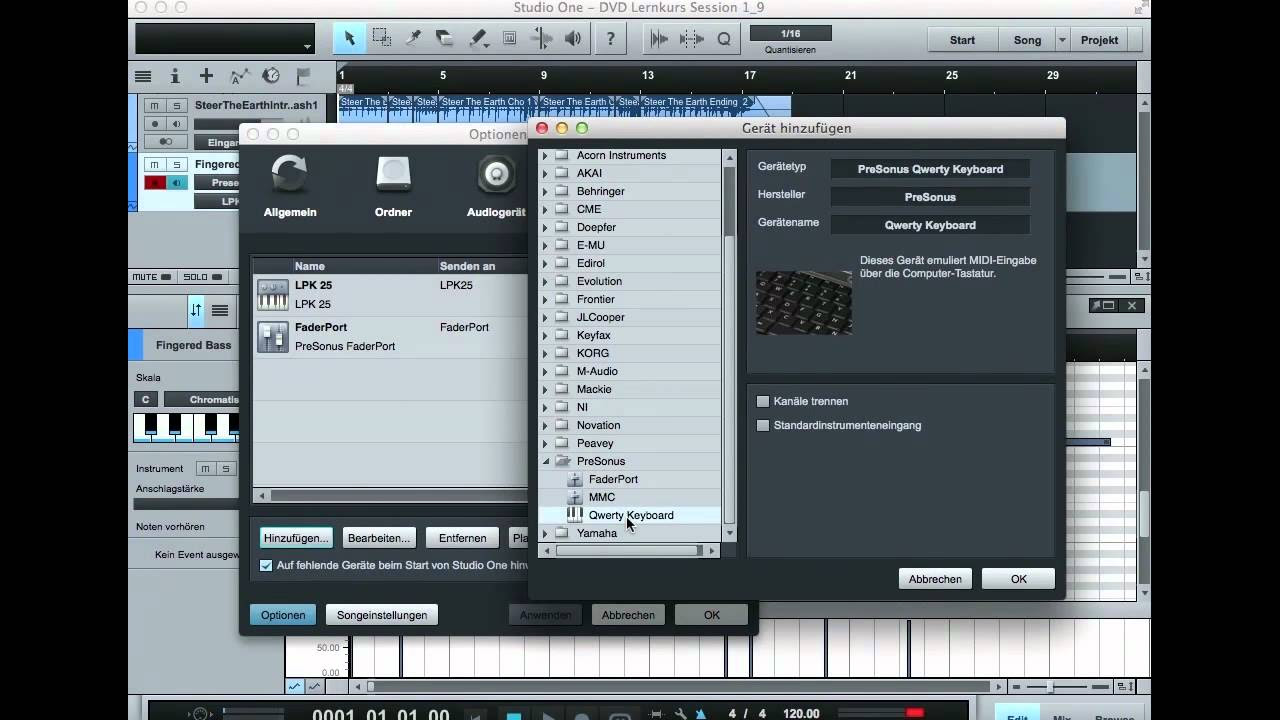Toggle the Quantize Q button
Image resolution: width=1280 pixels, height=720 pixels.
724,39
